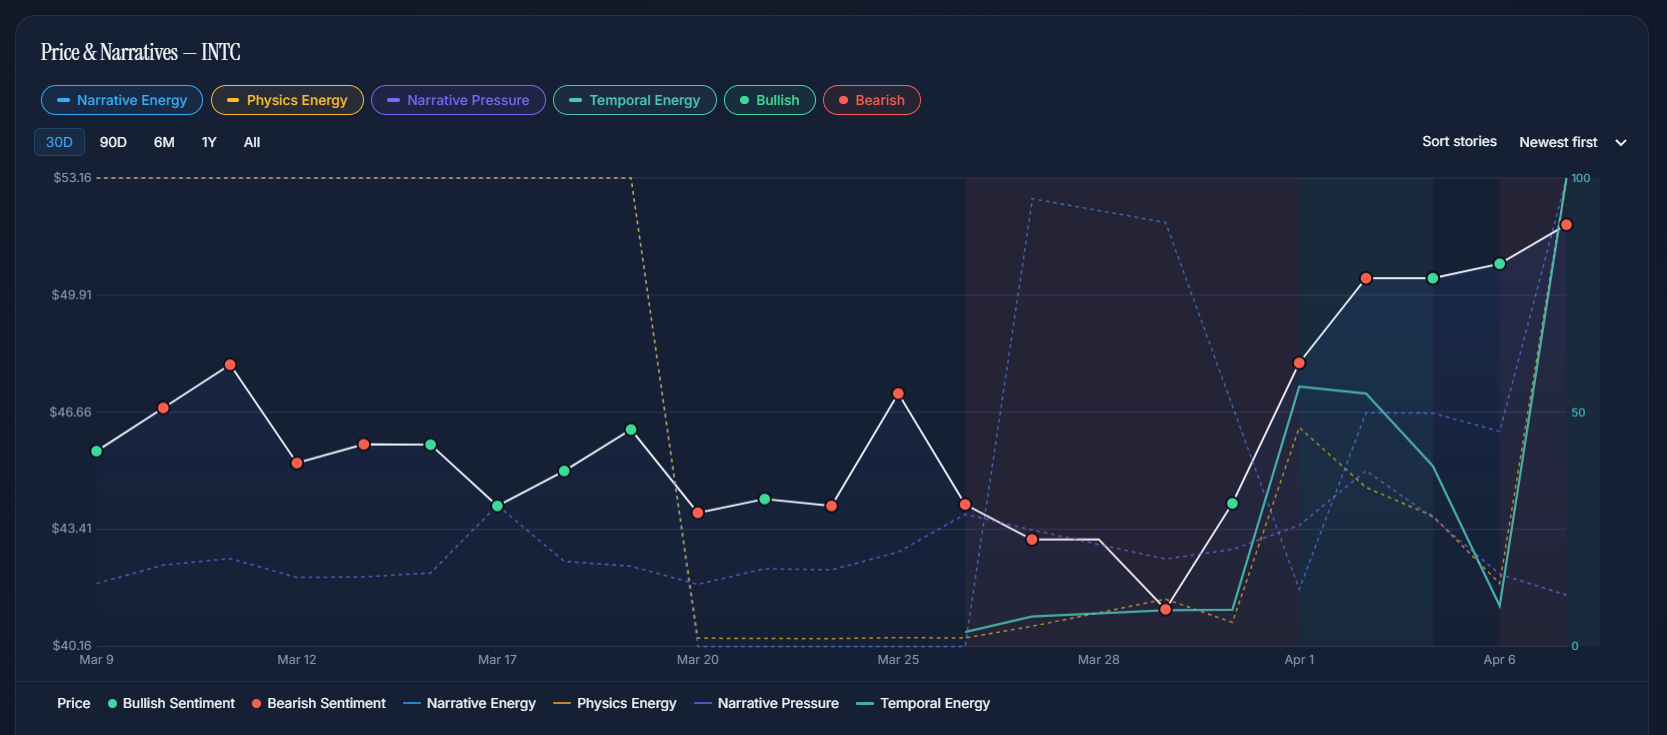The height and width of the screenshot is (735, 1667).
Task: Select the 1Y time range
Action: 209,142
